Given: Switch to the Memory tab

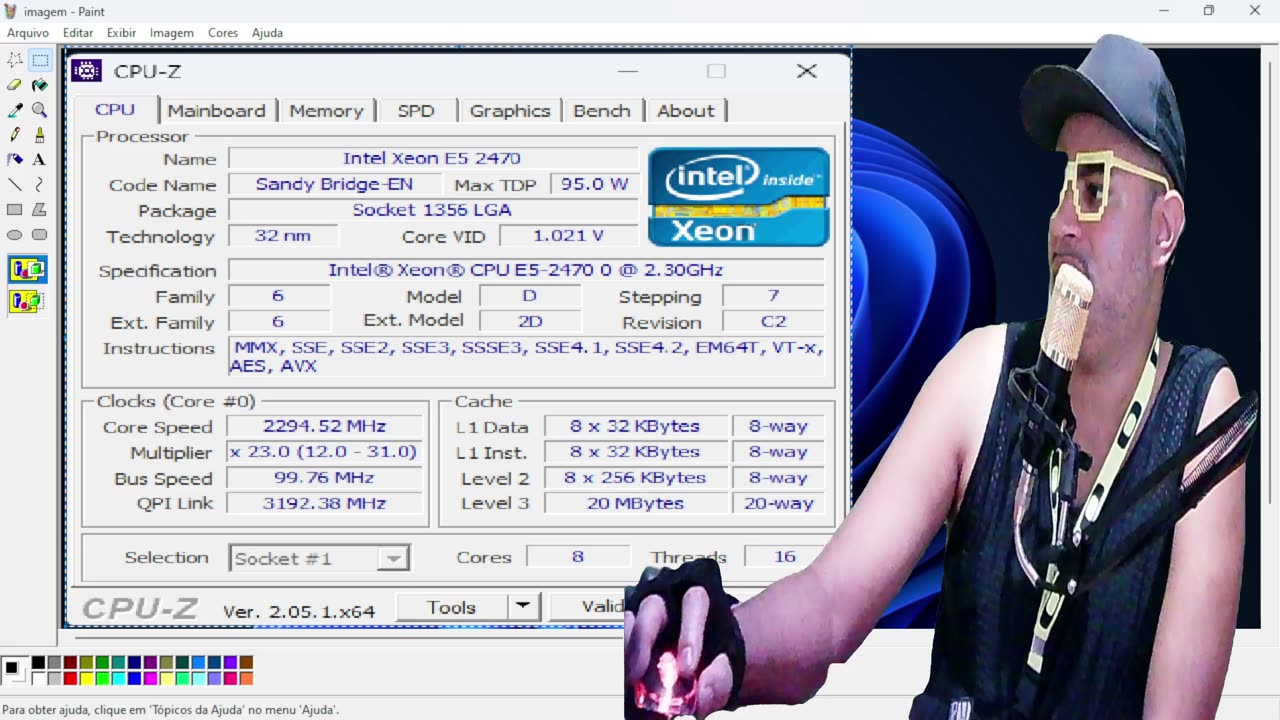Looking at the screenshot, I should [x=326, y=111].
